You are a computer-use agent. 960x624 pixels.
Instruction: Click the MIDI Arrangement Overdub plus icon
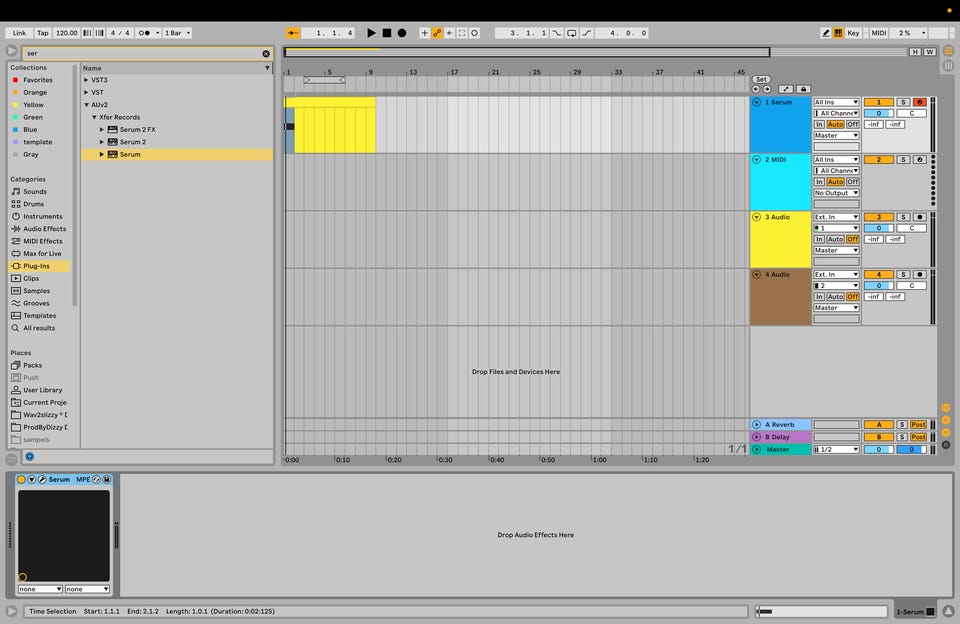(424, 33)
